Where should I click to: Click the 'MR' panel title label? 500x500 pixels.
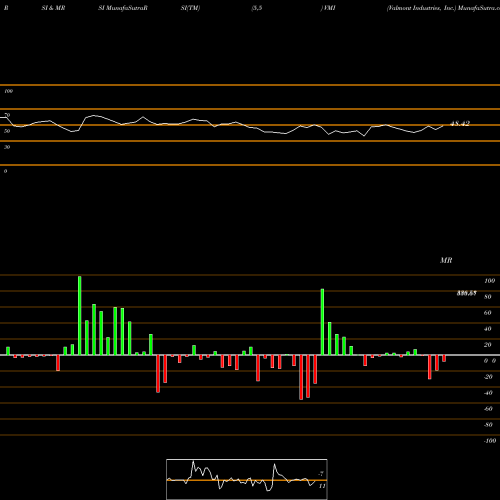pyautogui.click(x=446, y=260)
